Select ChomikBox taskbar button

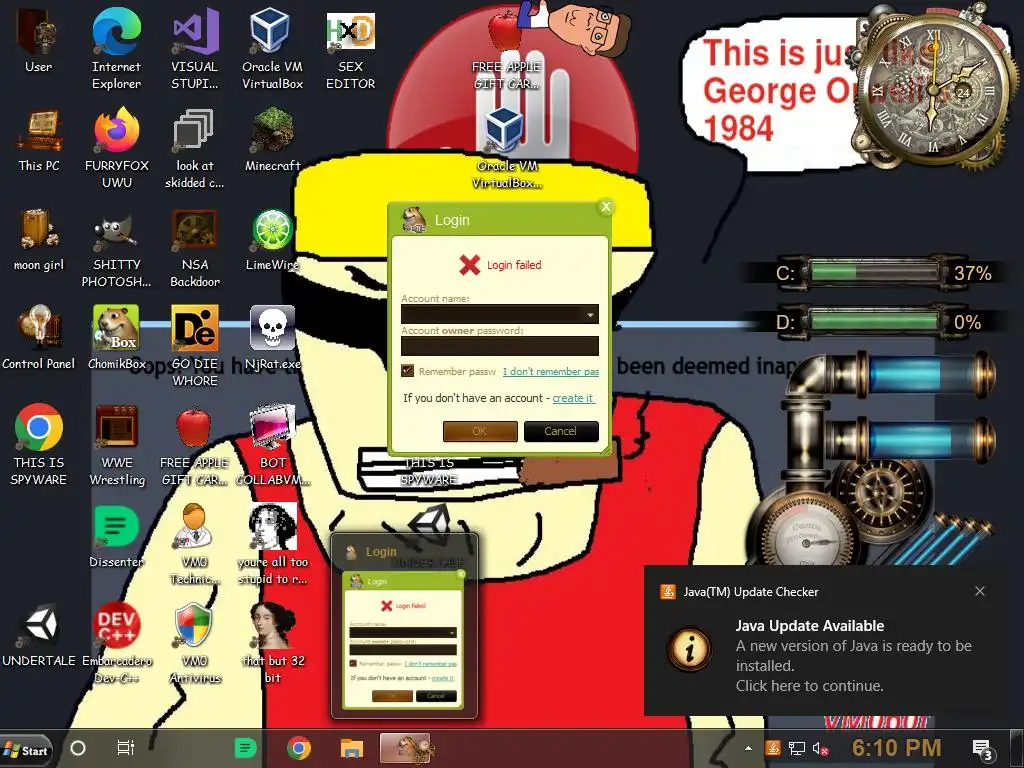[406, 748]
